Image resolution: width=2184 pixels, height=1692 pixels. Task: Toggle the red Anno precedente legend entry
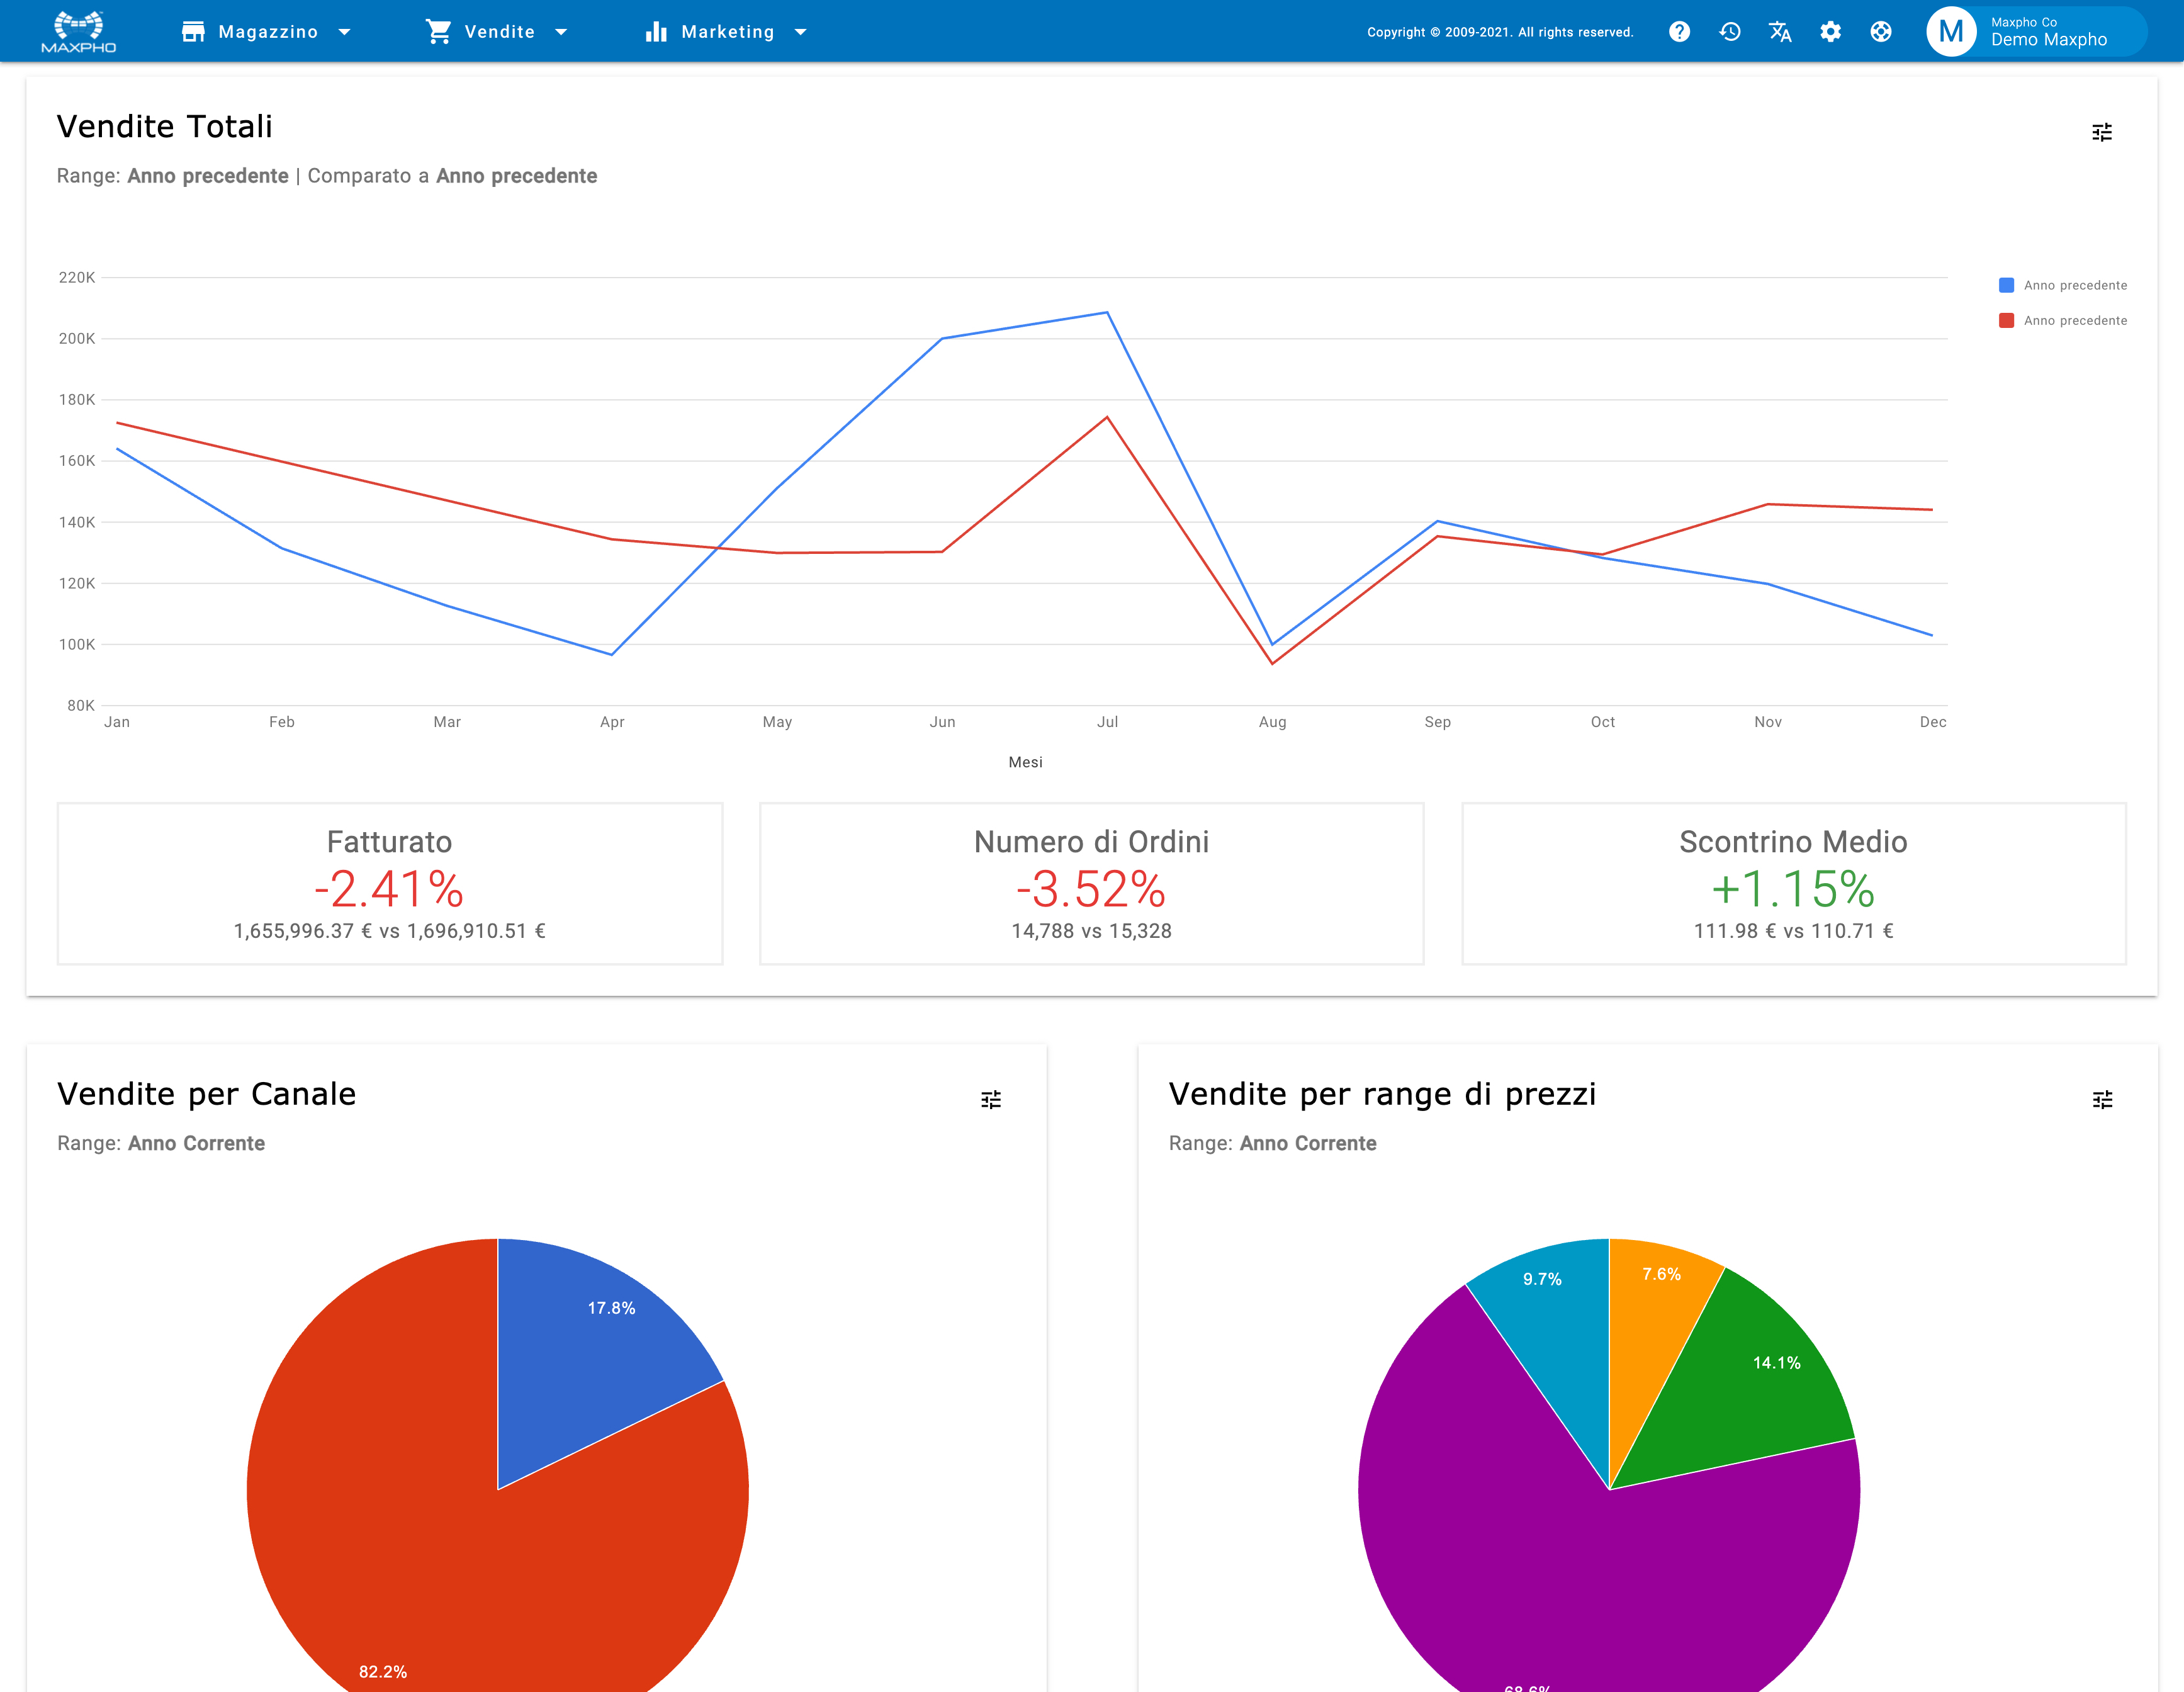tap(2062, 320)
